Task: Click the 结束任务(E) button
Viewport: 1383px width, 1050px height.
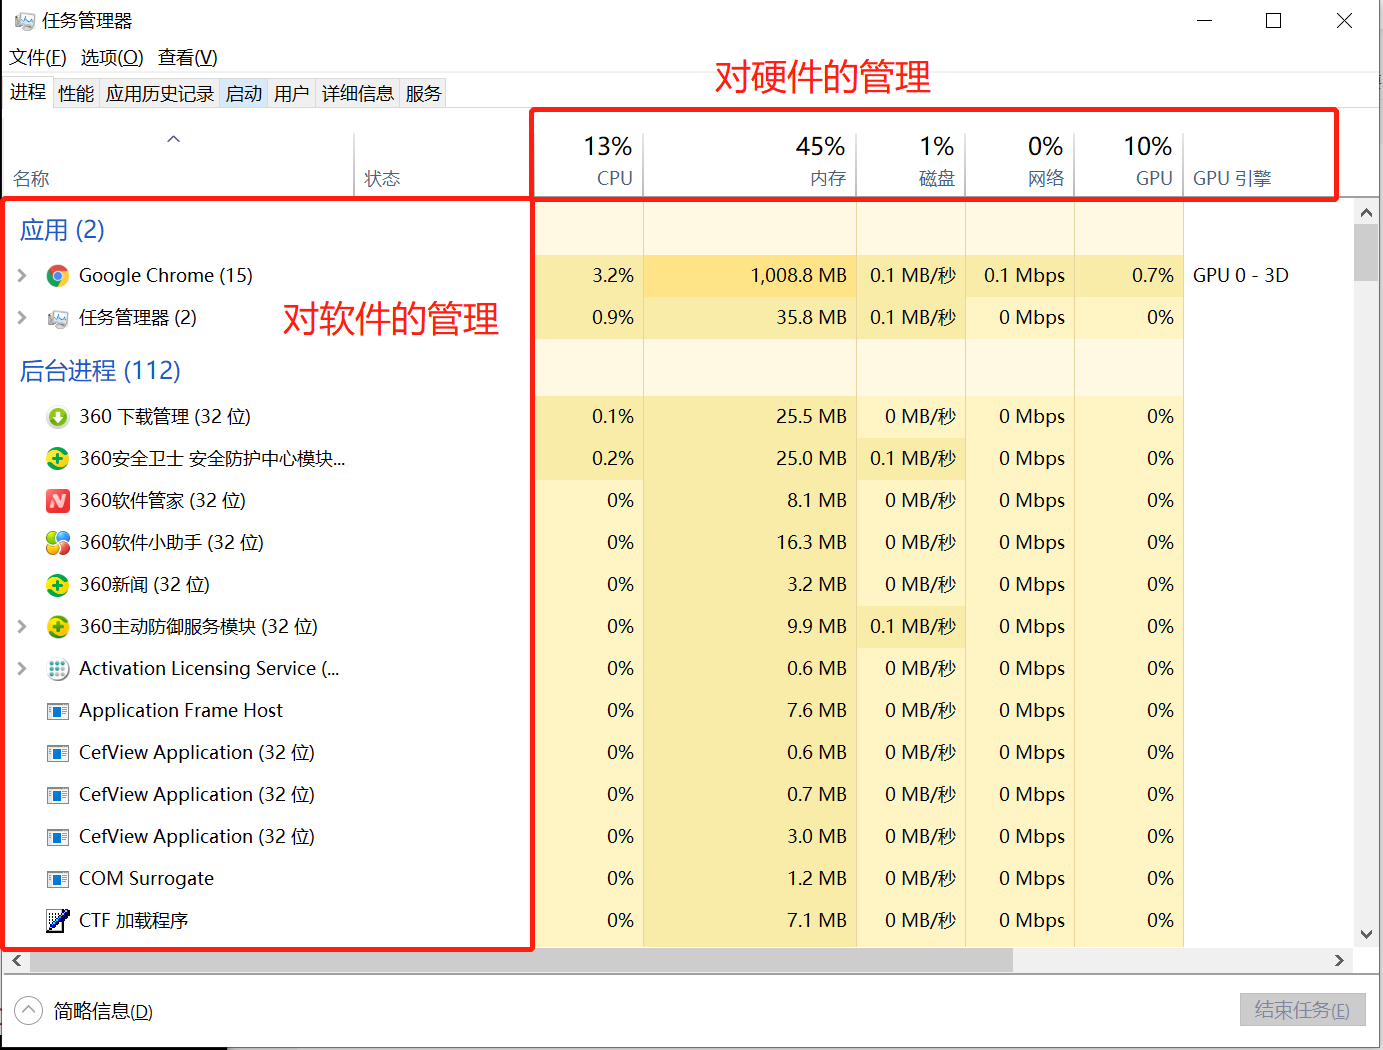Action: pyautogui.click(x=1302, y=1010)
